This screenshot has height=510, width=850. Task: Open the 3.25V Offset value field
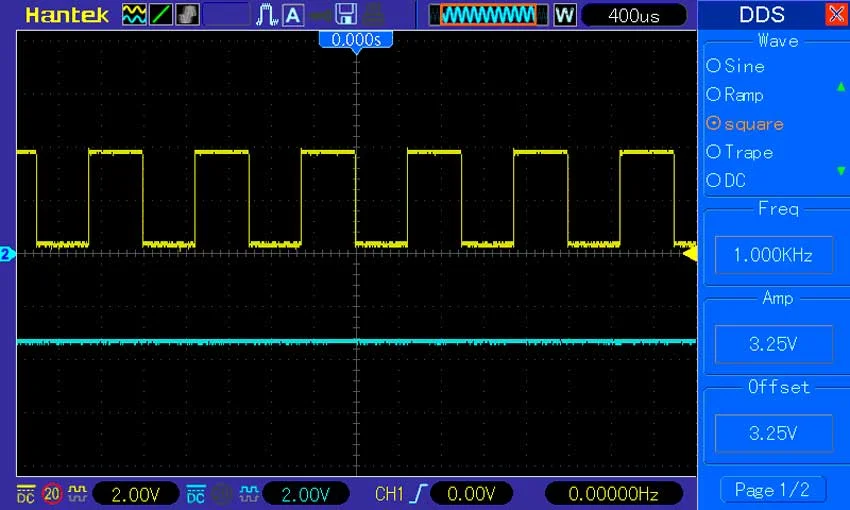(x=773, y=433)
